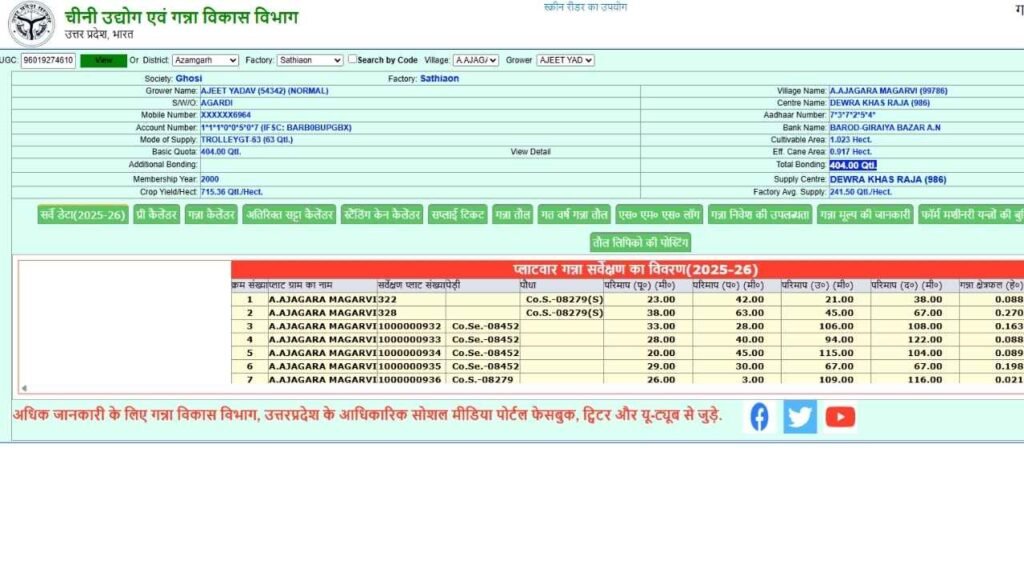
Task: Open the Factory dropdown showing Sathiaon
Action: (309, 60)
